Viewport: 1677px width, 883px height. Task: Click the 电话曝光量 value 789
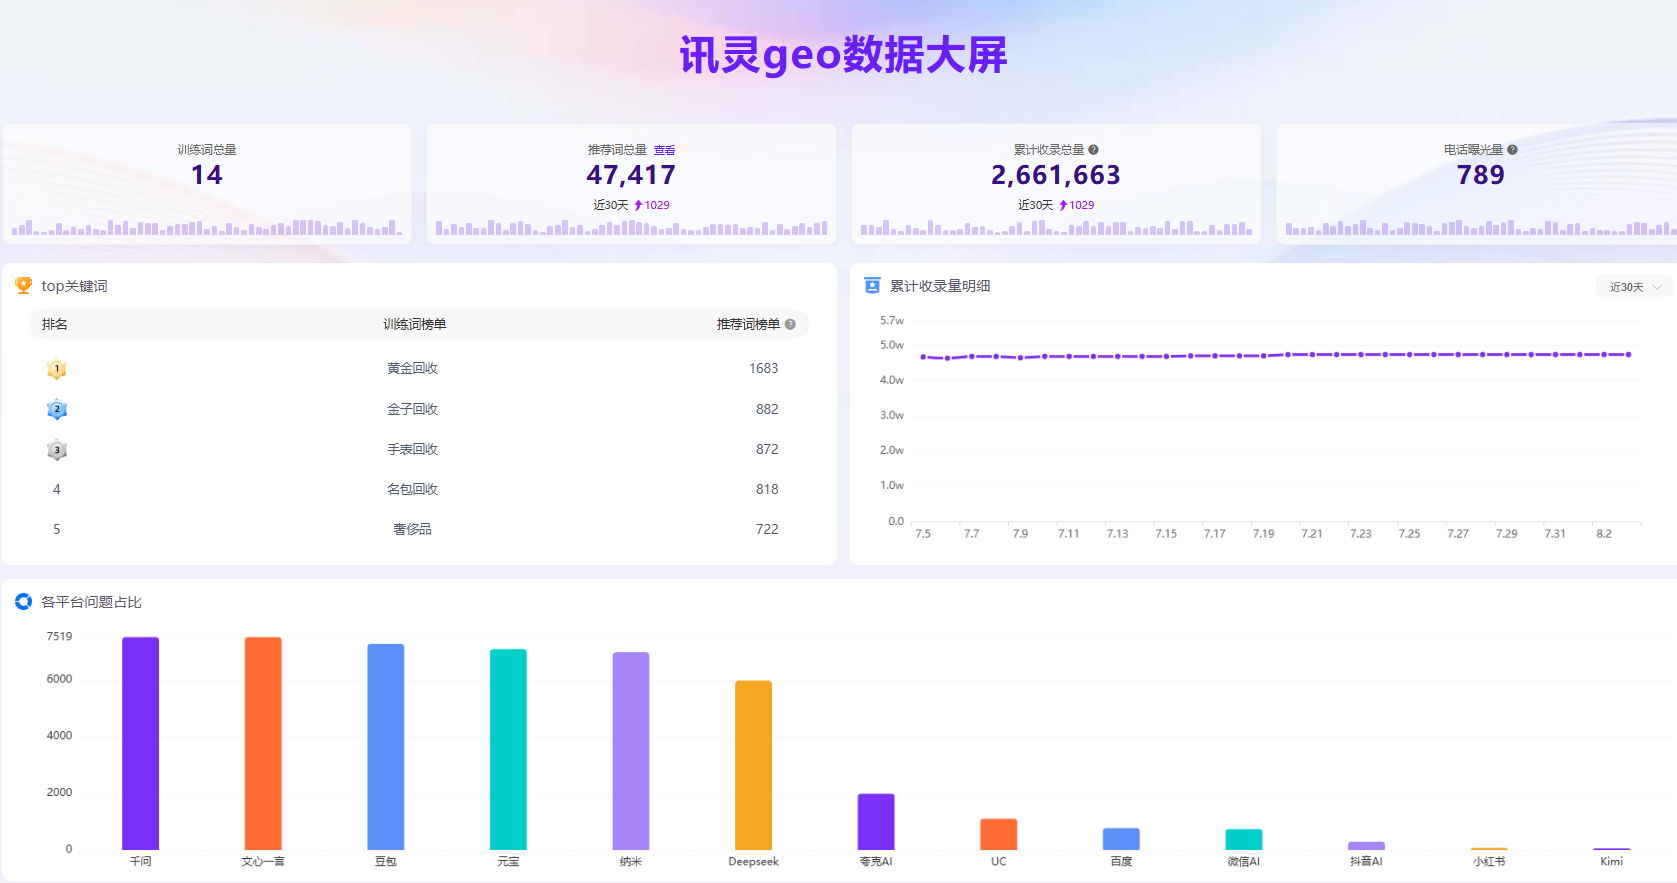coord(1481,175)
